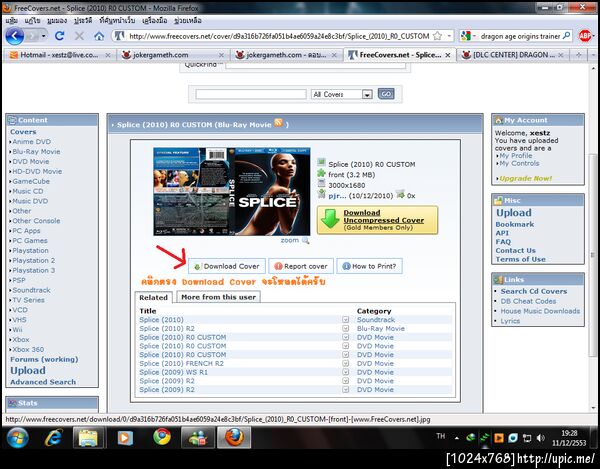Click Upload link in Content panel
Image resolution: width=600 pixels, height=469 pixels.
(28, 370)
